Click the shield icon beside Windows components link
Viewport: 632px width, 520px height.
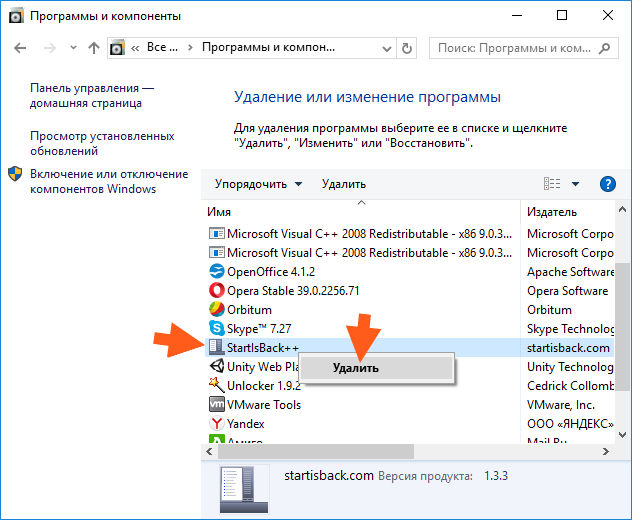click(x=15, y=174)
